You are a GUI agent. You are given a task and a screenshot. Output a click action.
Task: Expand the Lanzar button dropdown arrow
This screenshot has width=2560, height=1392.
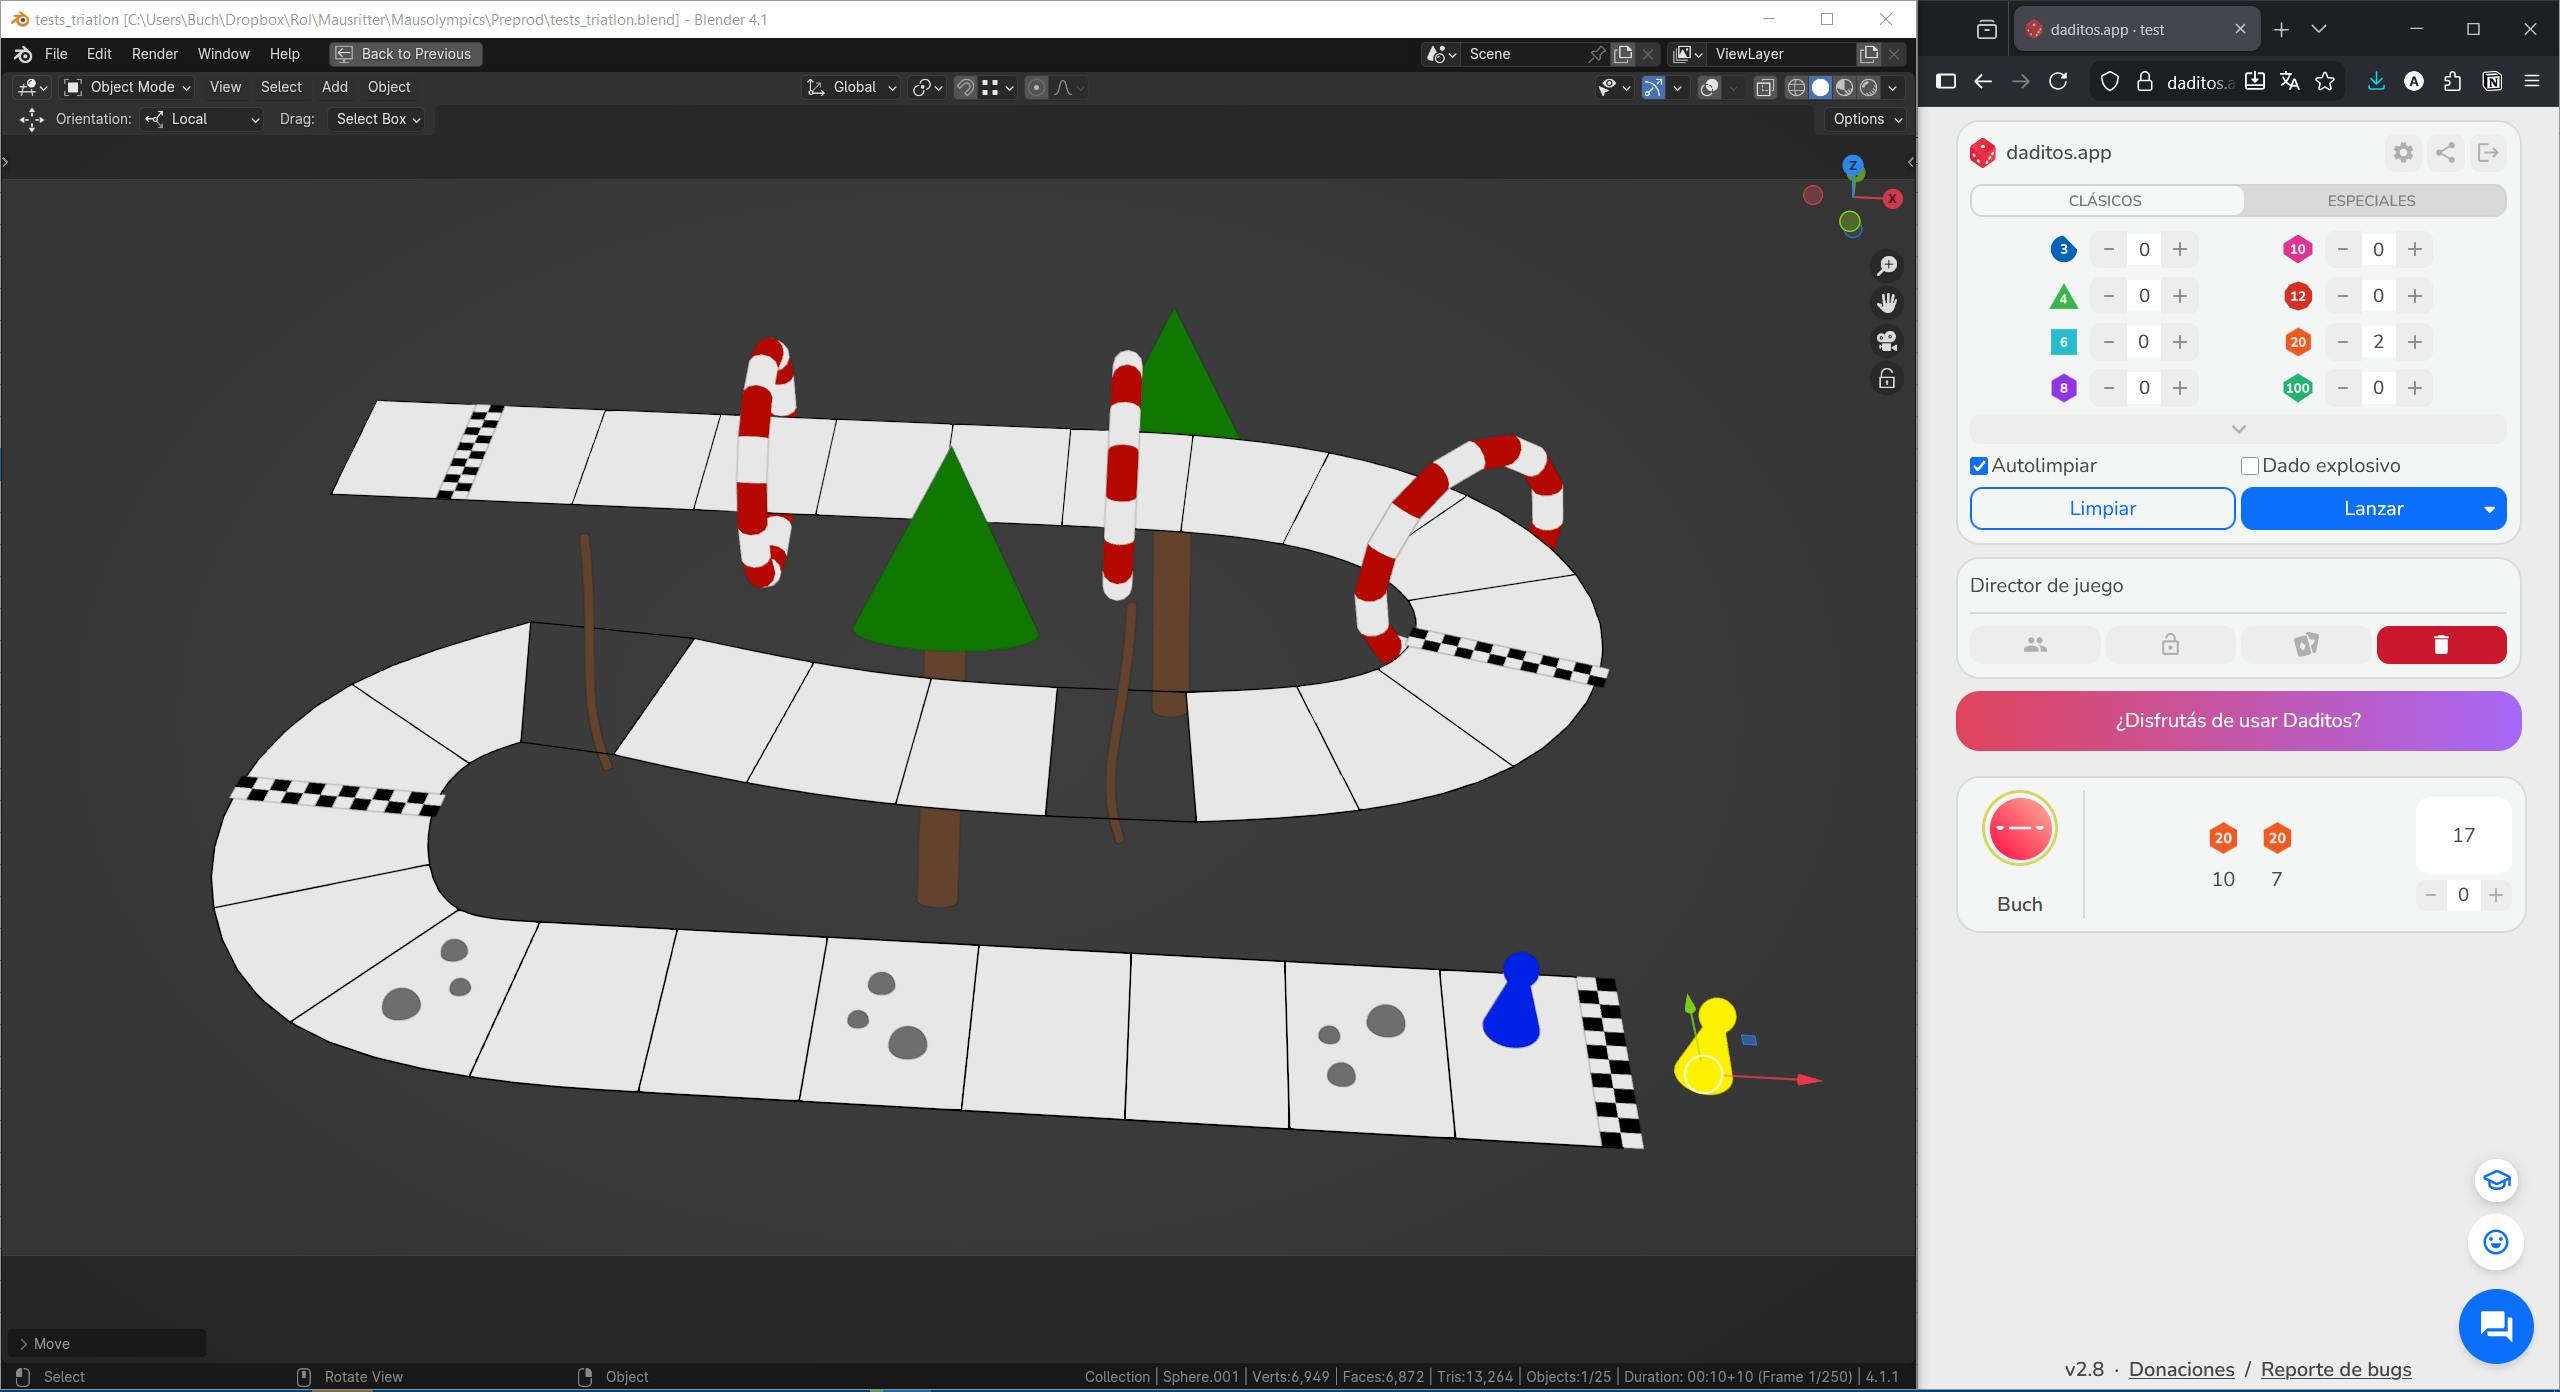click(x=2489, y=509)
